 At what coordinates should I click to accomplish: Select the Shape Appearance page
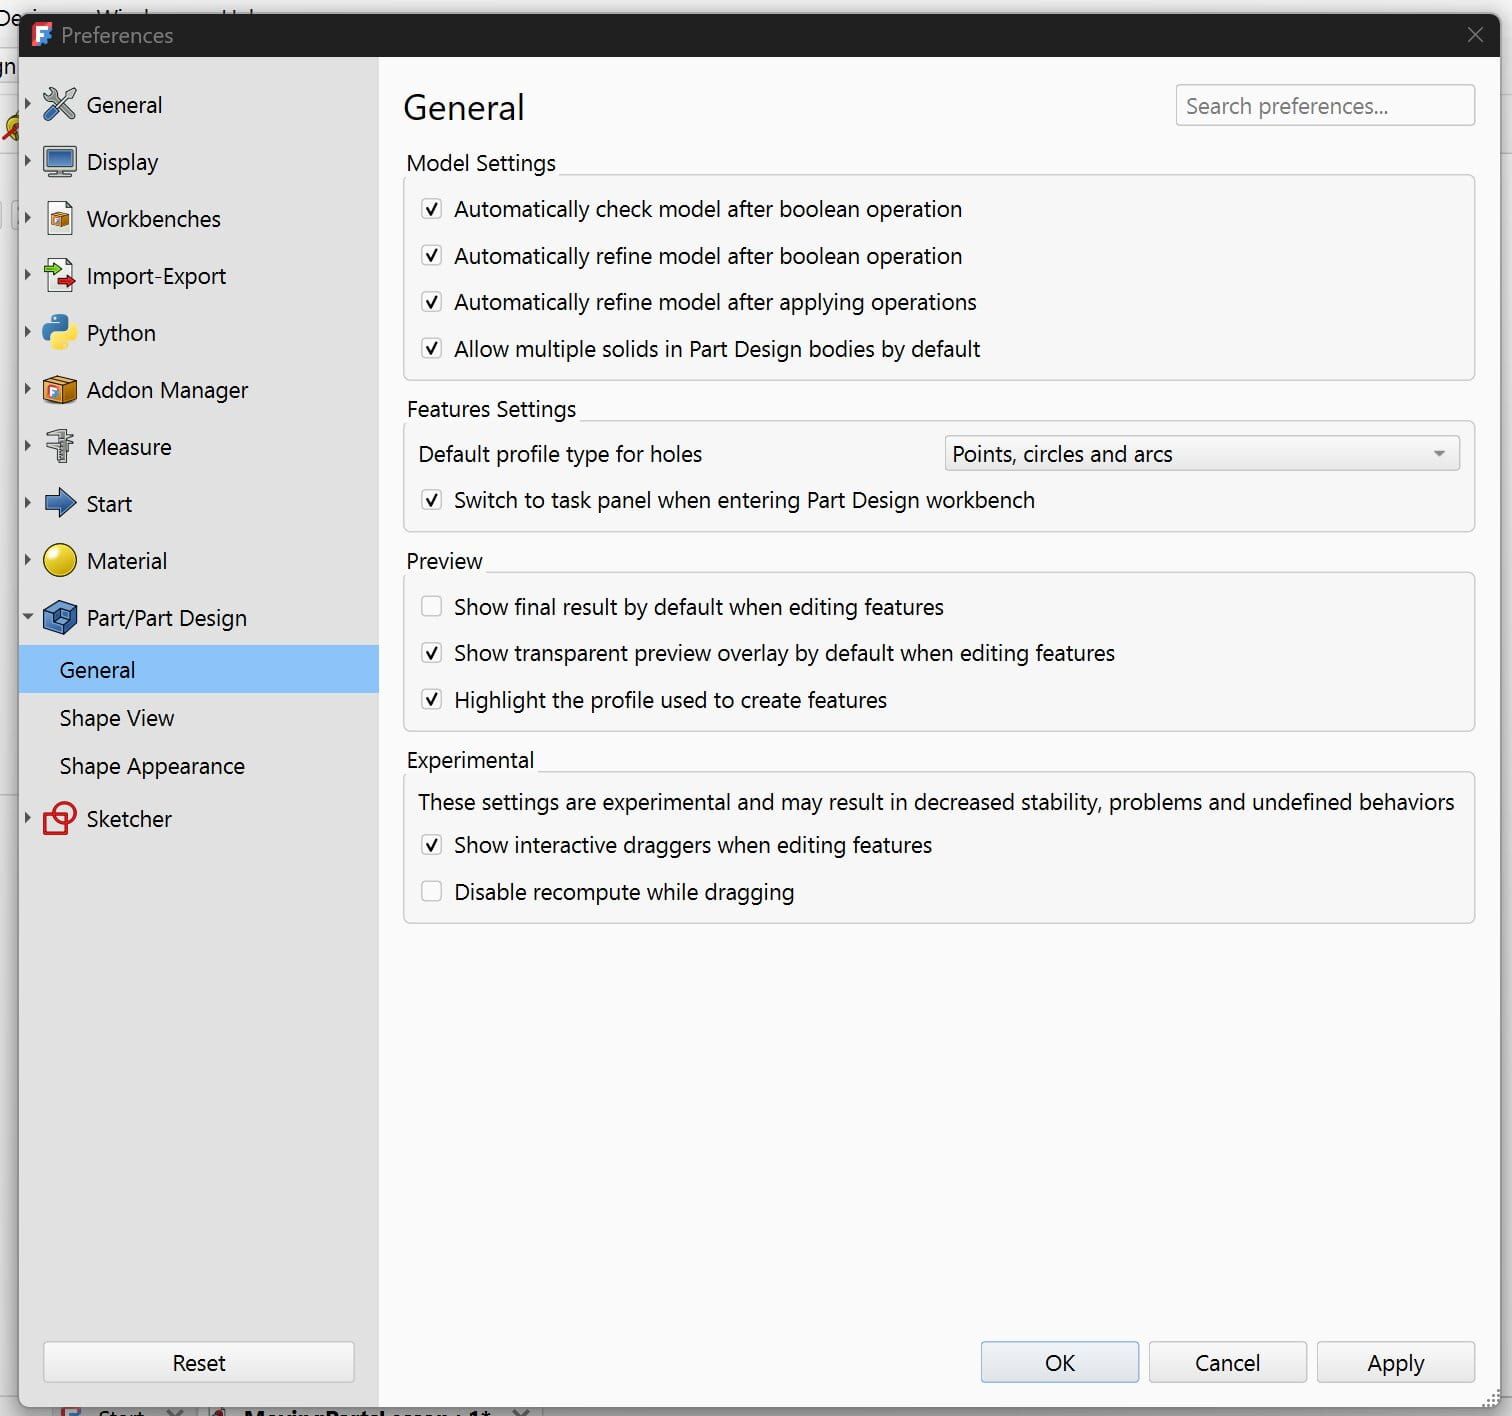[x=152, y=766]
